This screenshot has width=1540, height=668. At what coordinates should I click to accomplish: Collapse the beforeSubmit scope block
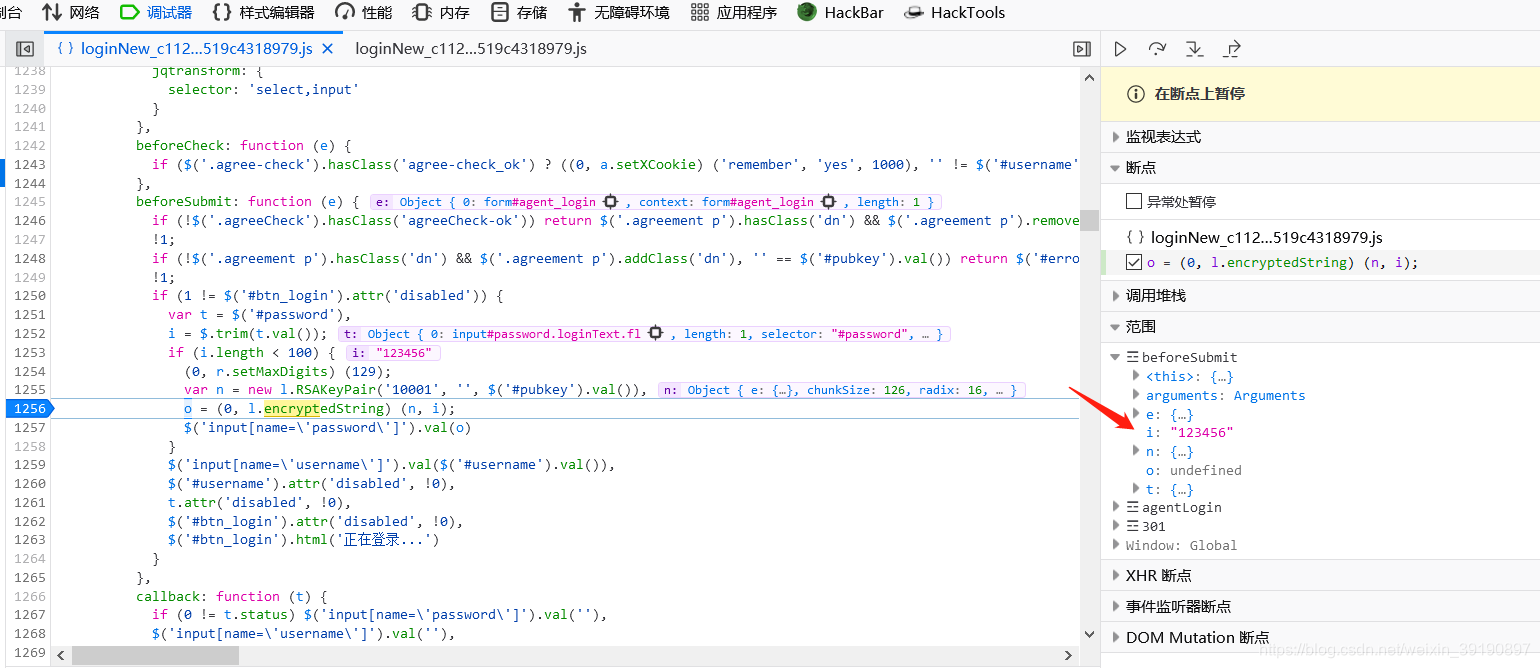click(x=1116, y=357)
